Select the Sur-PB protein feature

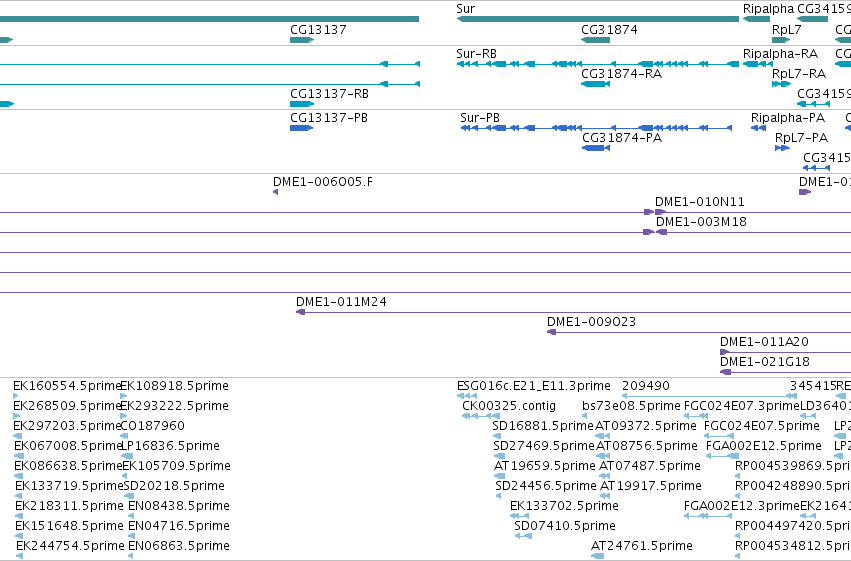point(596,128)
